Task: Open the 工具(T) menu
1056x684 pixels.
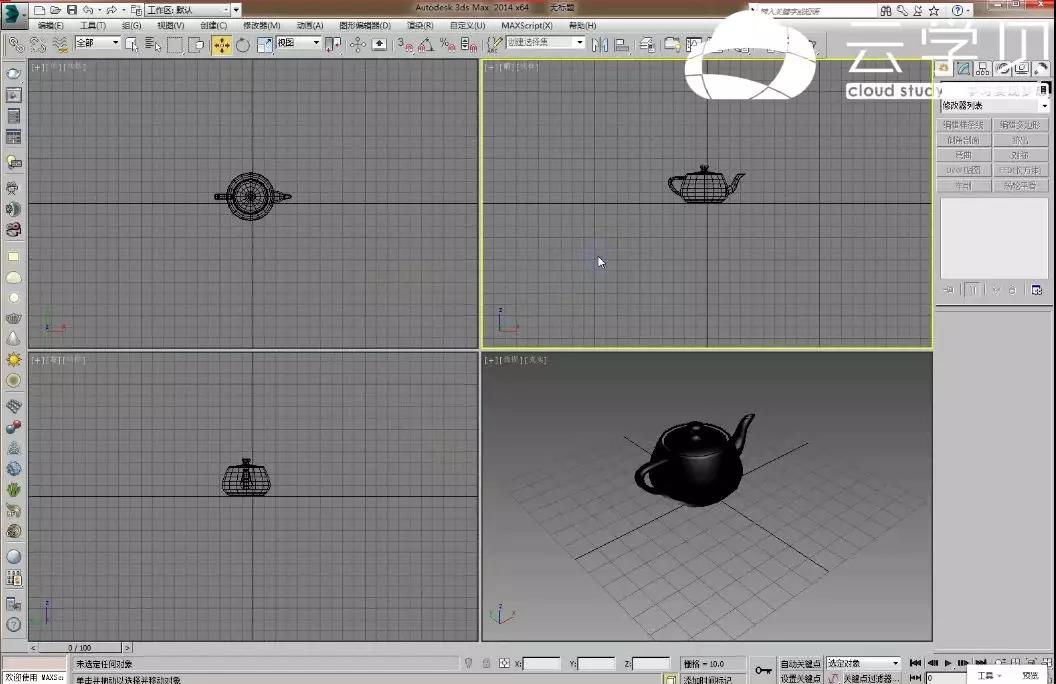Action: (93, 26)
